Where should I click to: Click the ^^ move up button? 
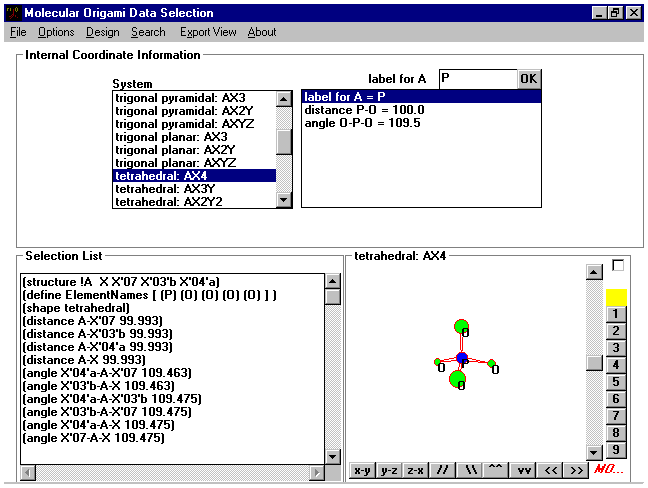pyautogui.click(x=497, y=470)
